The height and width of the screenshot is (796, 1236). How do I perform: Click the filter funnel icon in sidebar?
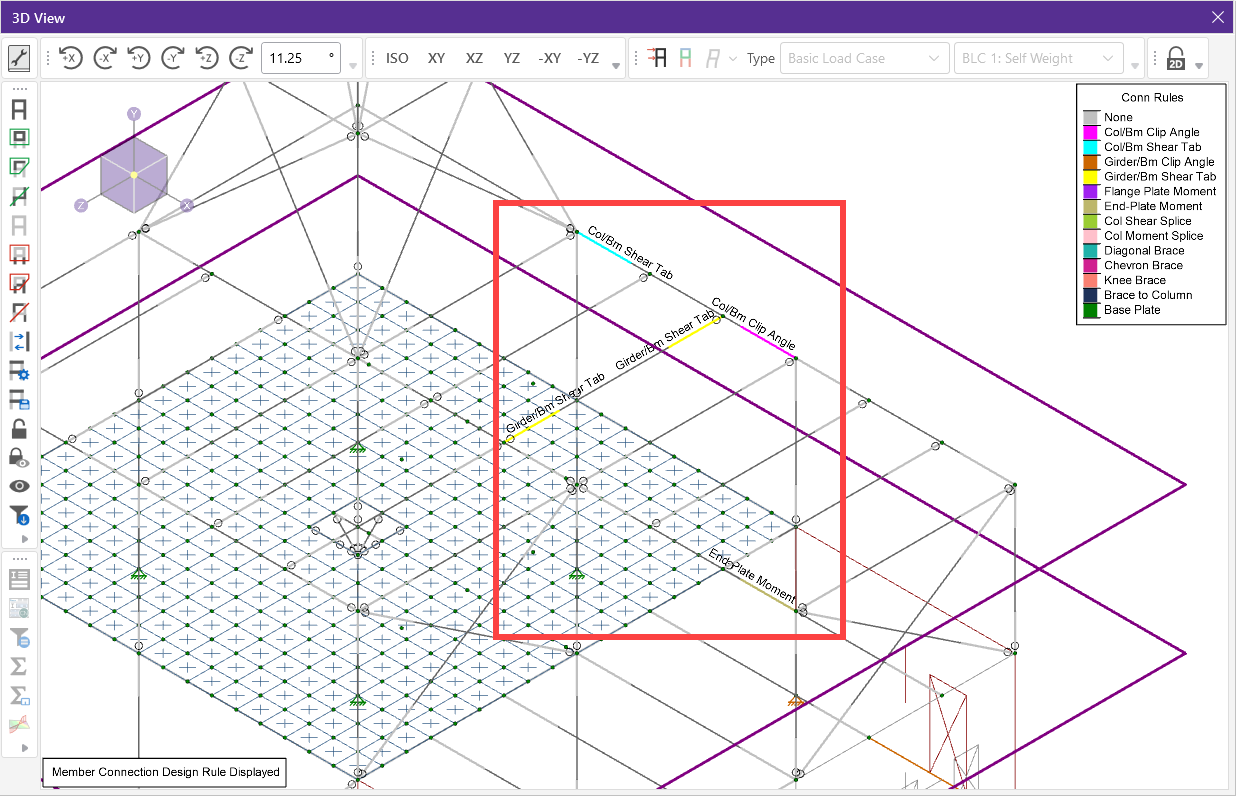tap(19, 516)
